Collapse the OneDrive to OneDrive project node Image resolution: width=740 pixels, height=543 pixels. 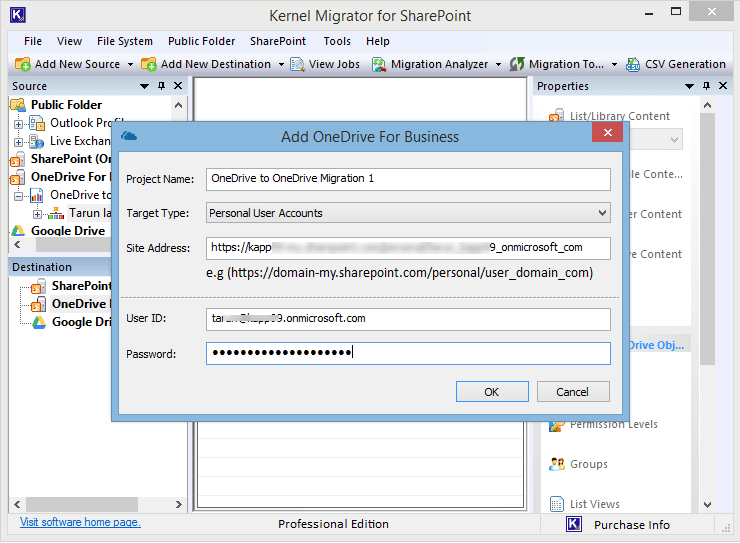click(18, 196)
